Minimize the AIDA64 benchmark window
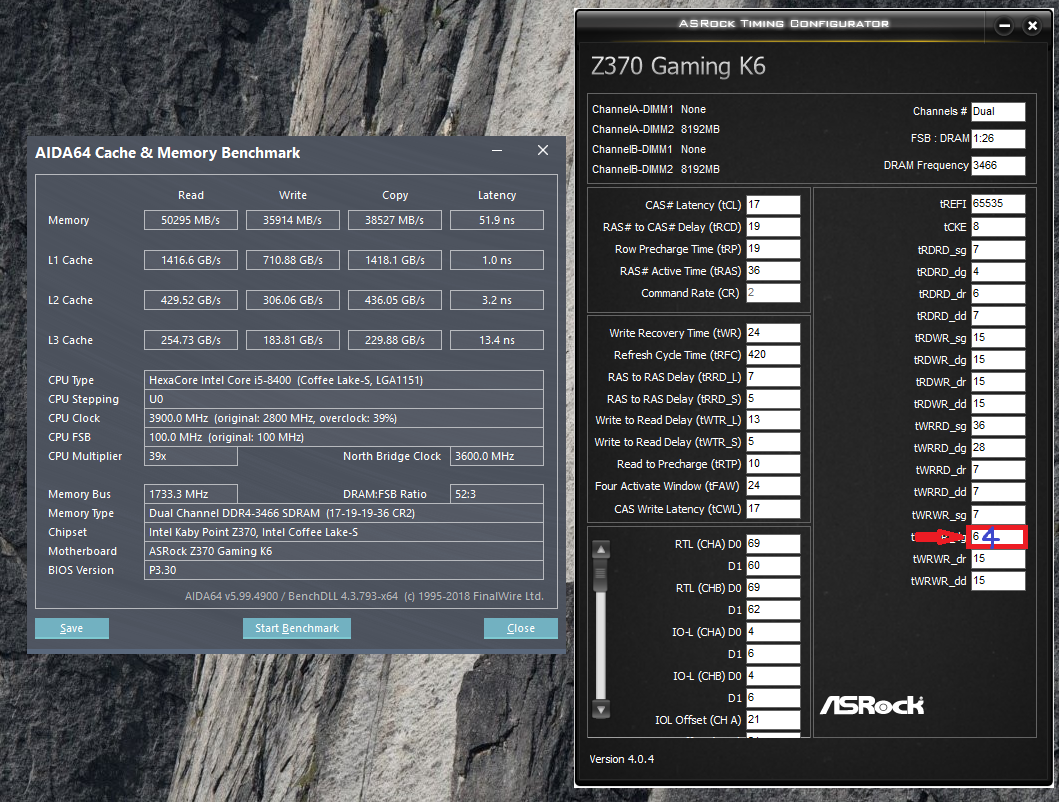 click(497, 151)
